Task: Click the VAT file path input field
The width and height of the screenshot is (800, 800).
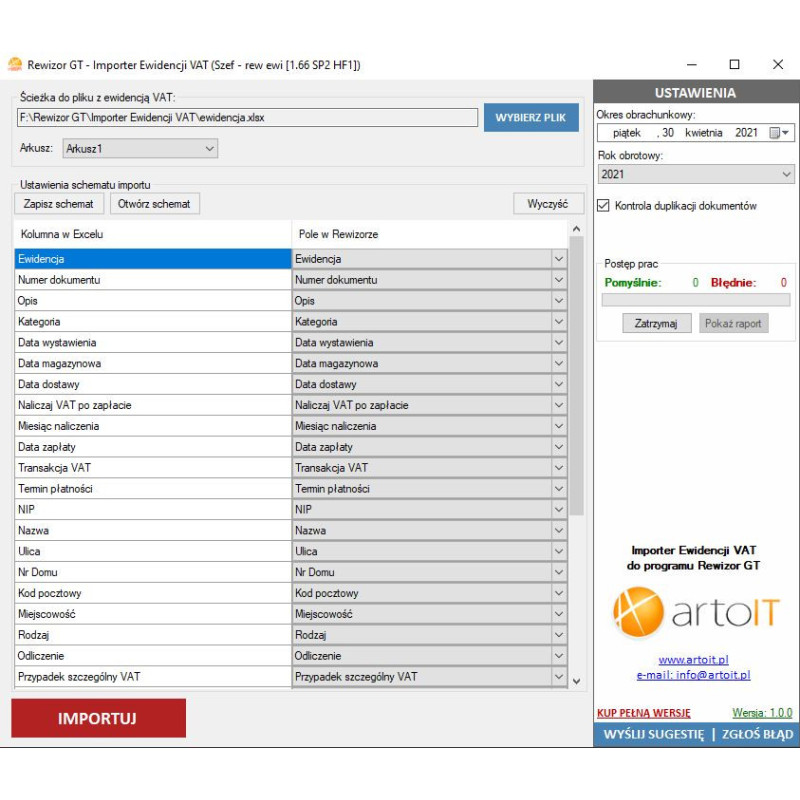Action: pos(248,118)
